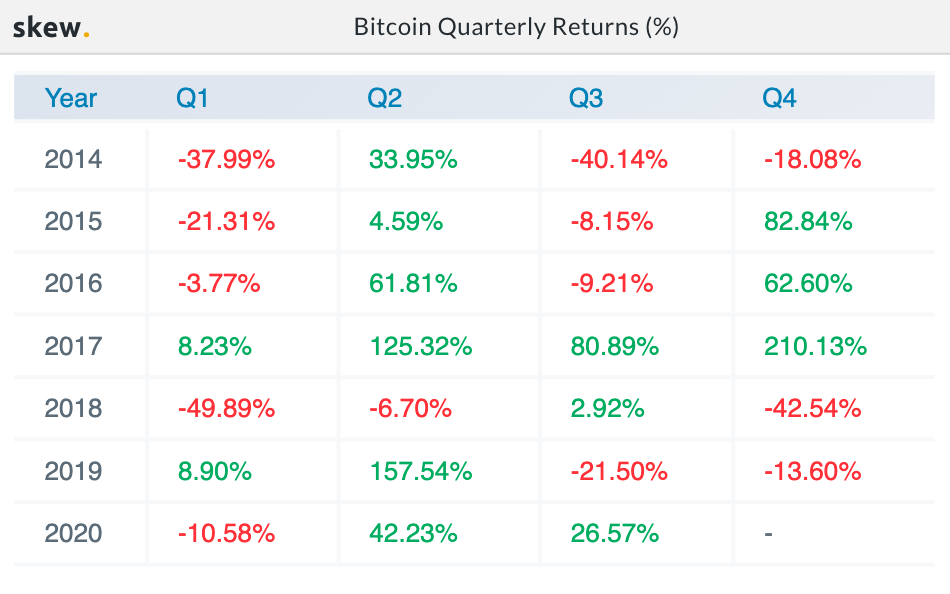Click the skew. logo

(x=50, y=28)
